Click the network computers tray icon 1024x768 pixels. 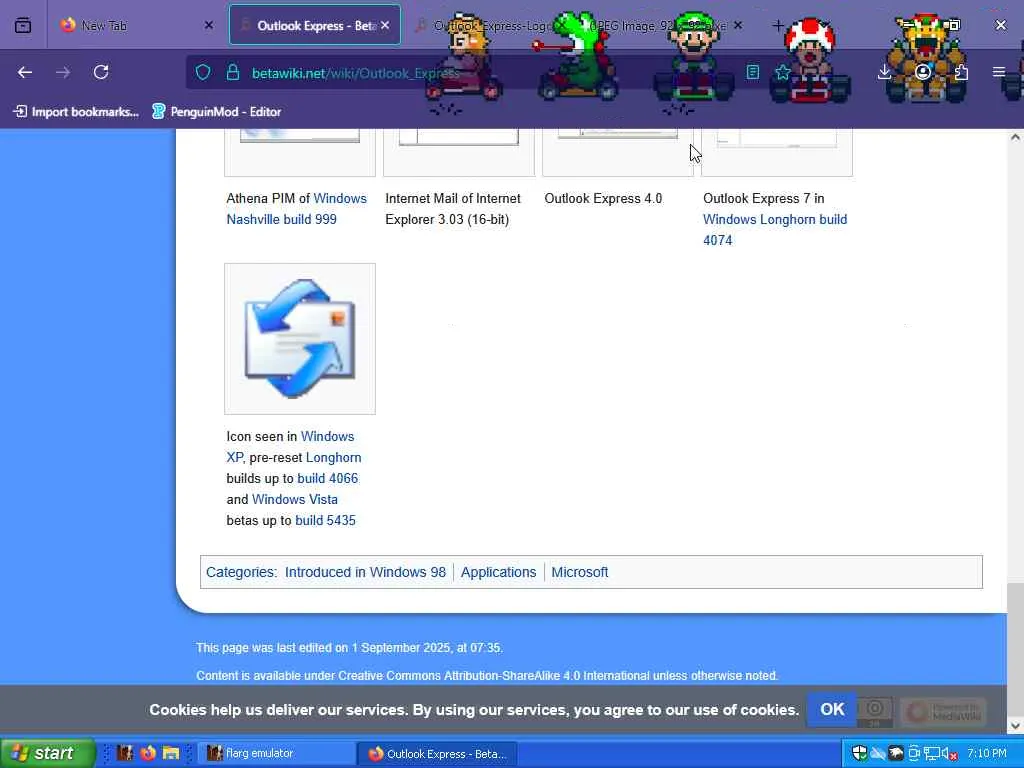pyautogui.click(x=932, y=754)
